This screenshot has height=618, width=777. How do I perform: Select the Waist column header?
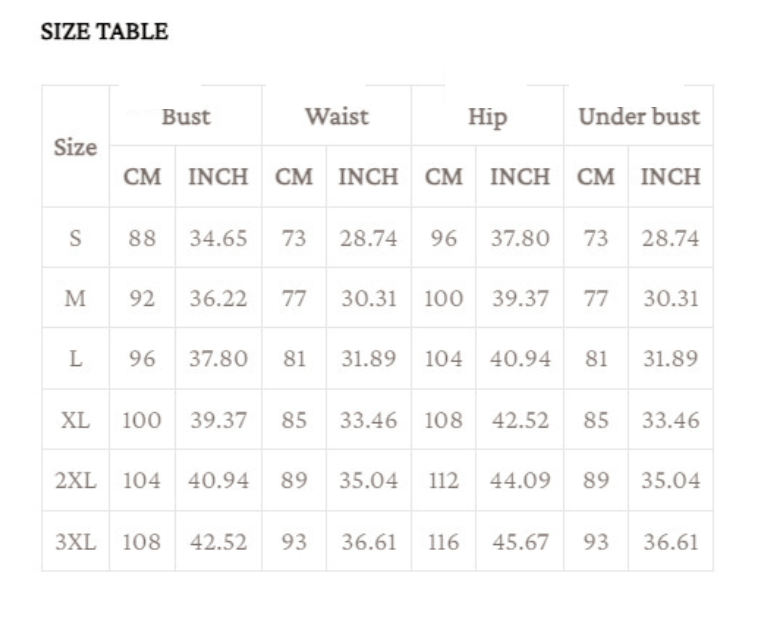337,117
